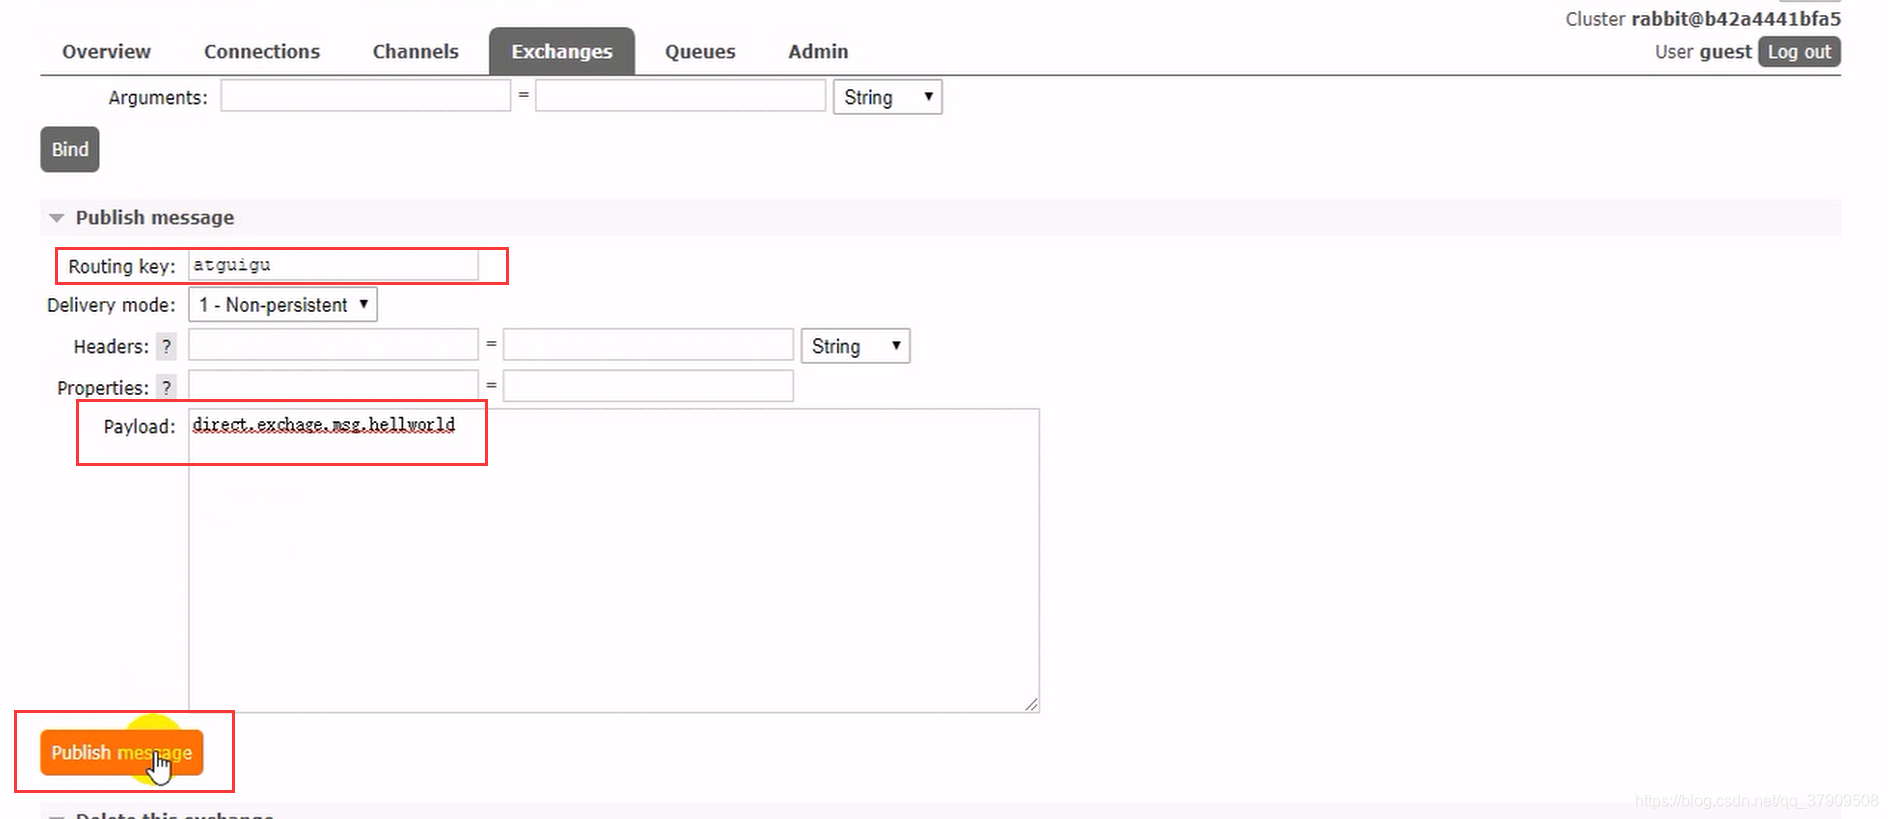The width and height of the screenshot is (1888, 819).
Task: Click the cluster name rabbit@b42a4441bfa5
Action: (1736, 19)
